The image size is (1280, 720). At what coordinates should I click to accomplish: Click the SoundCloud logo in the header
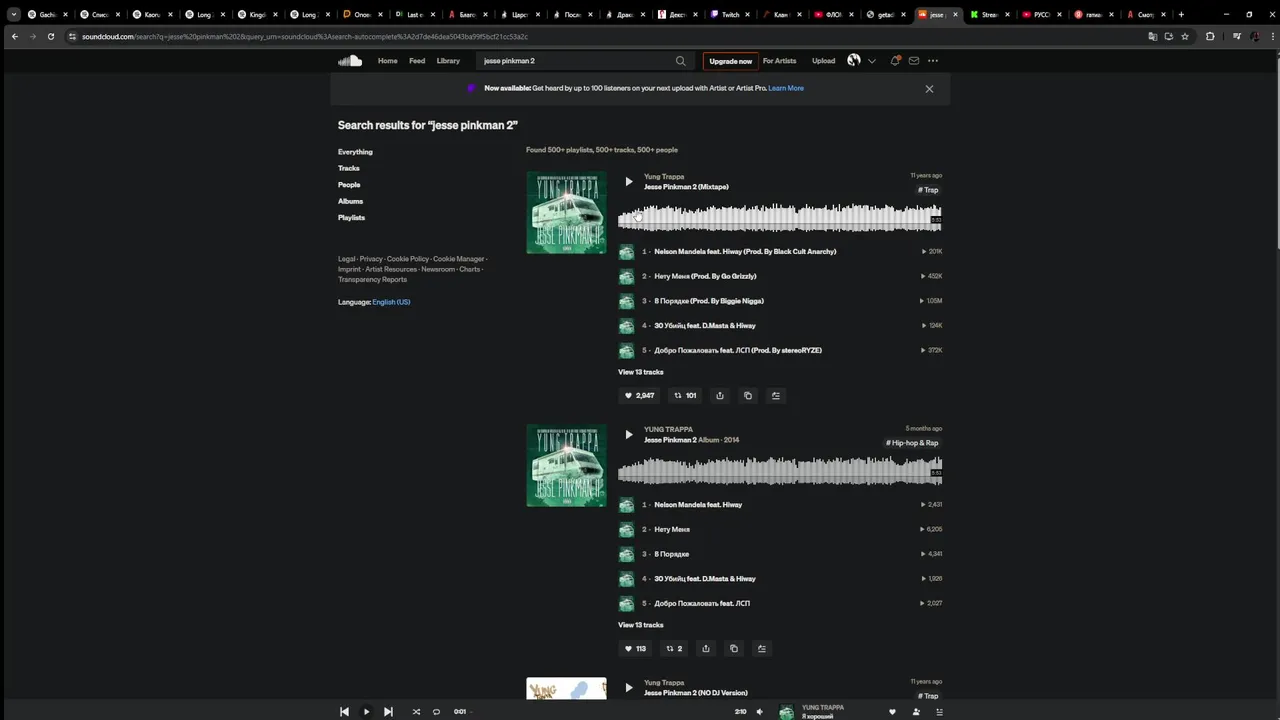[350, 61]
